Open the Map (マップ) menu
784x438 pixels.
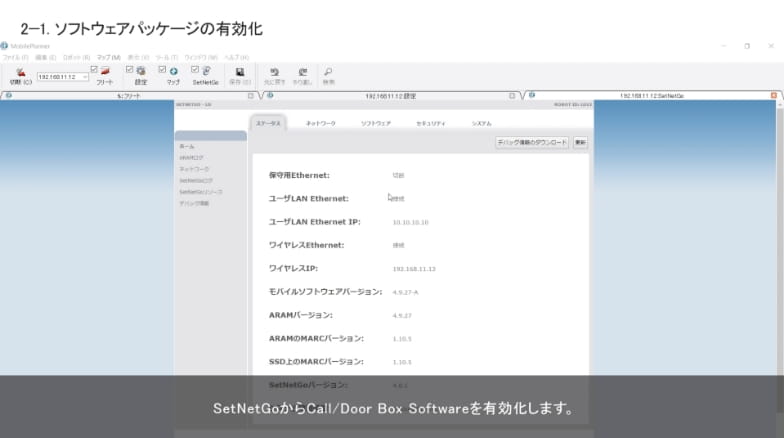(108, 58)
